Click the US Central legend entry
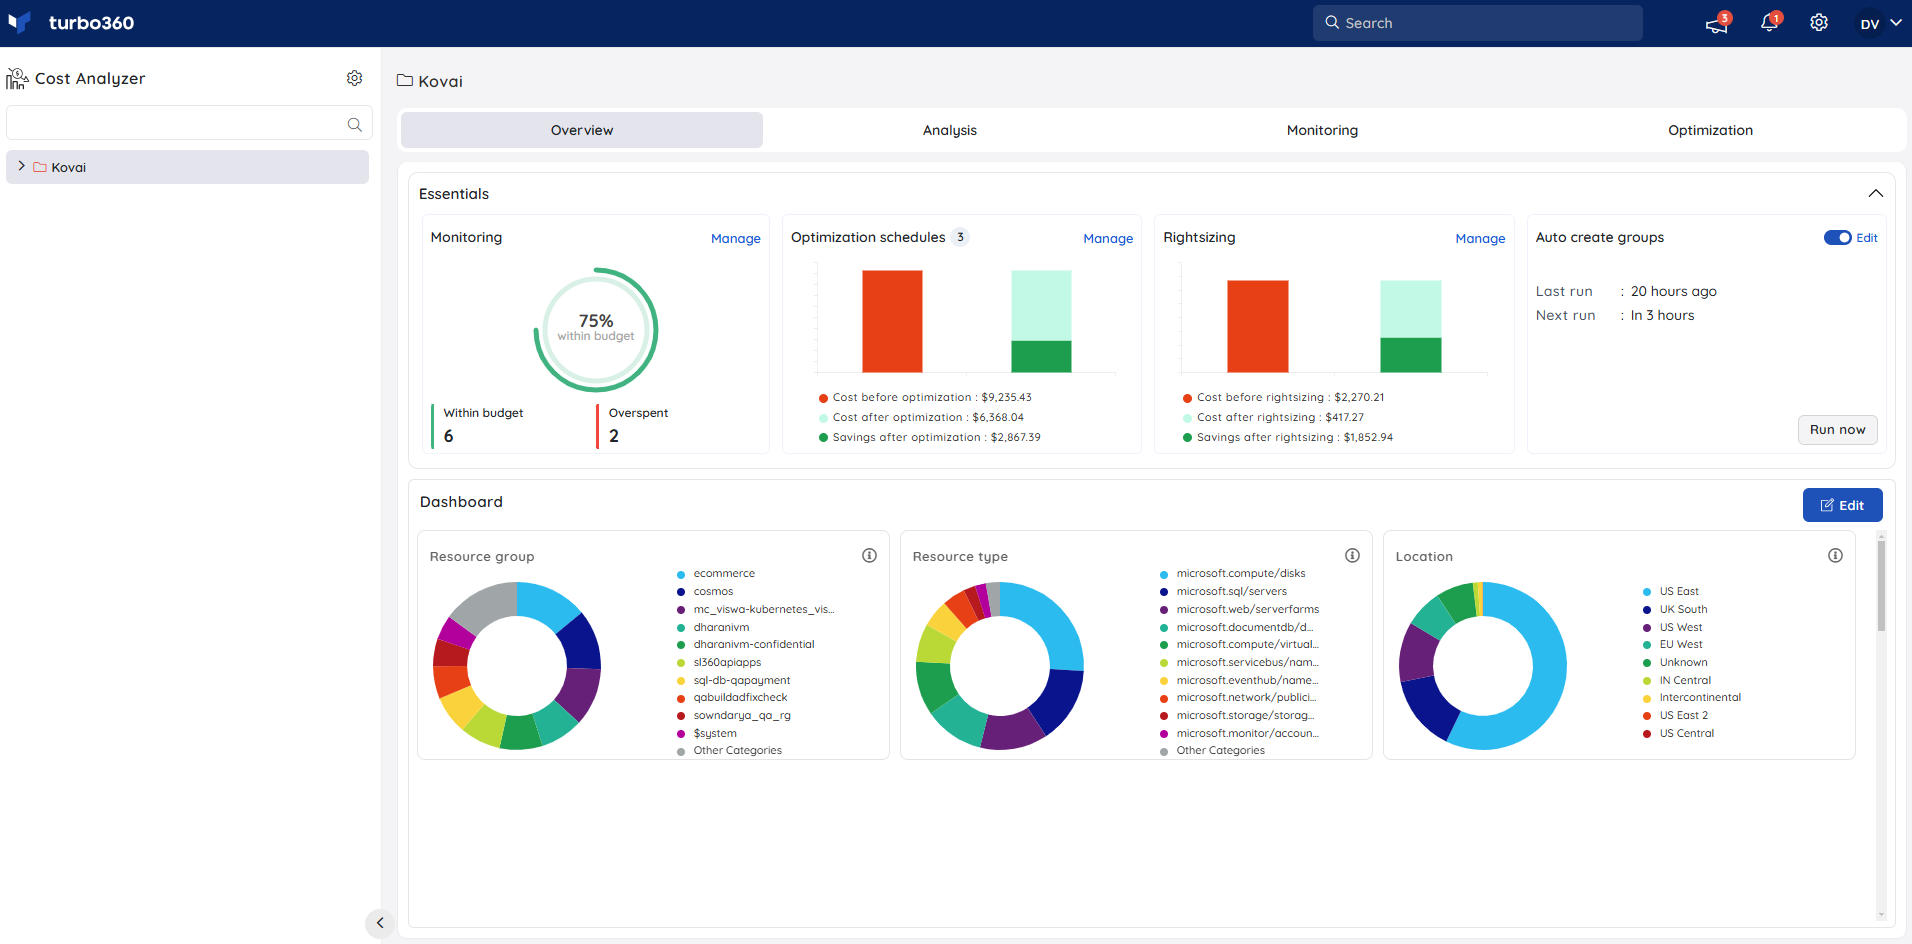 coord(1678,734)
